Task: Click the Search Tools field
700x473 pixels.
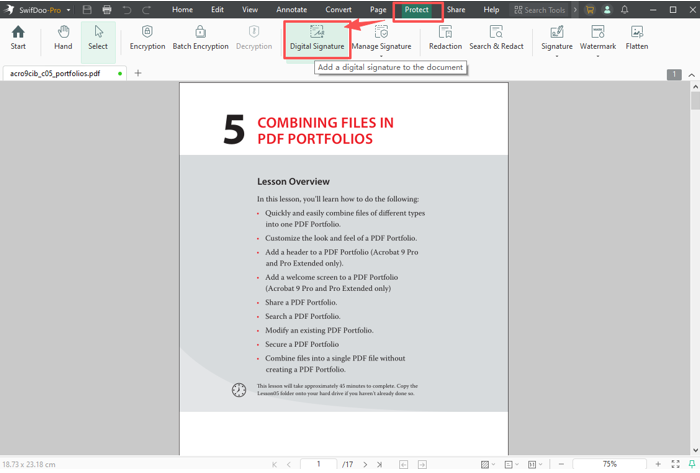Action: (x=540, y=10)
